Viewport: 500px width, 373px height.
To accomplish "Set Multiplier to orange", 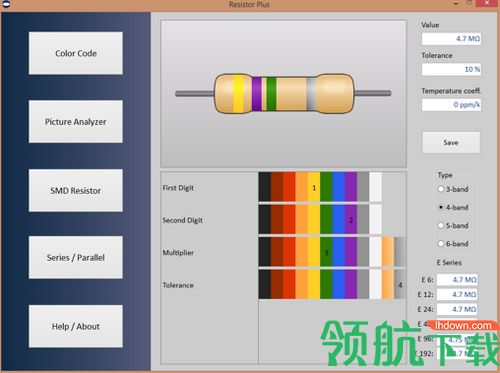I will (x=302, y=252).
